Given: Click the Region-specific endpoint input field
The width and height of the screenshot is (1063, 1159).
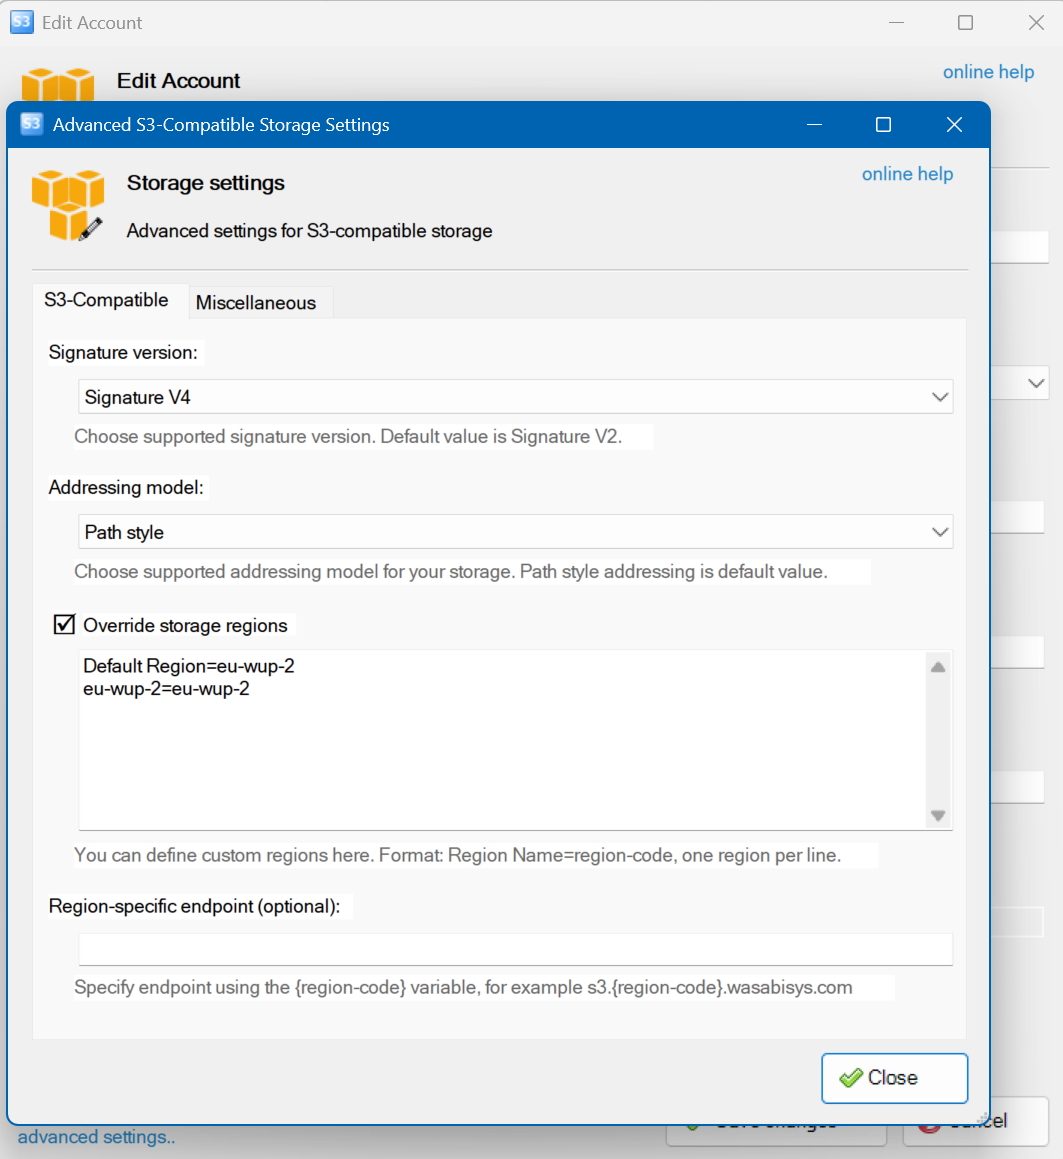Looking at the screenshot, I should pyautogui.click(x=515, y=949).
